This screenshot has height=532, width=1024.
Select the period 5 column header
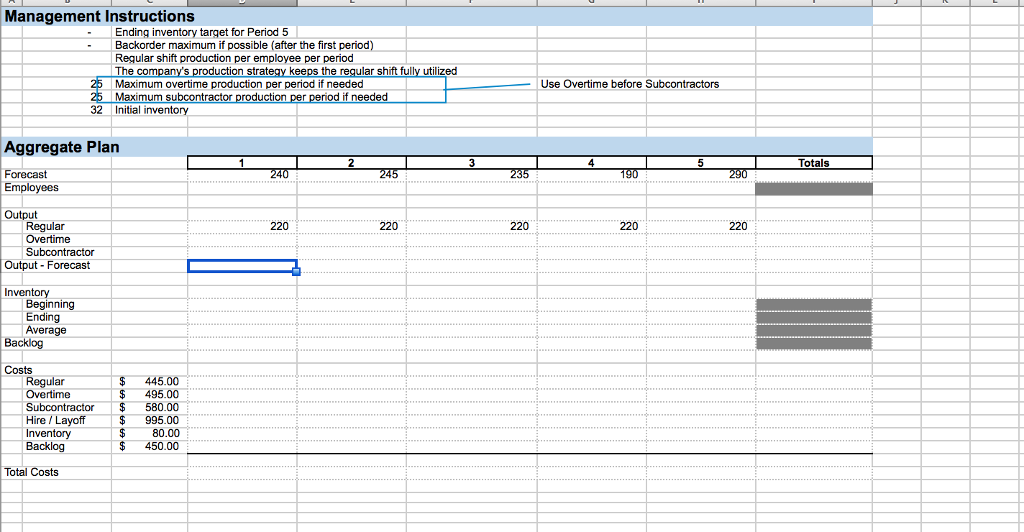[x=701, y=163]
